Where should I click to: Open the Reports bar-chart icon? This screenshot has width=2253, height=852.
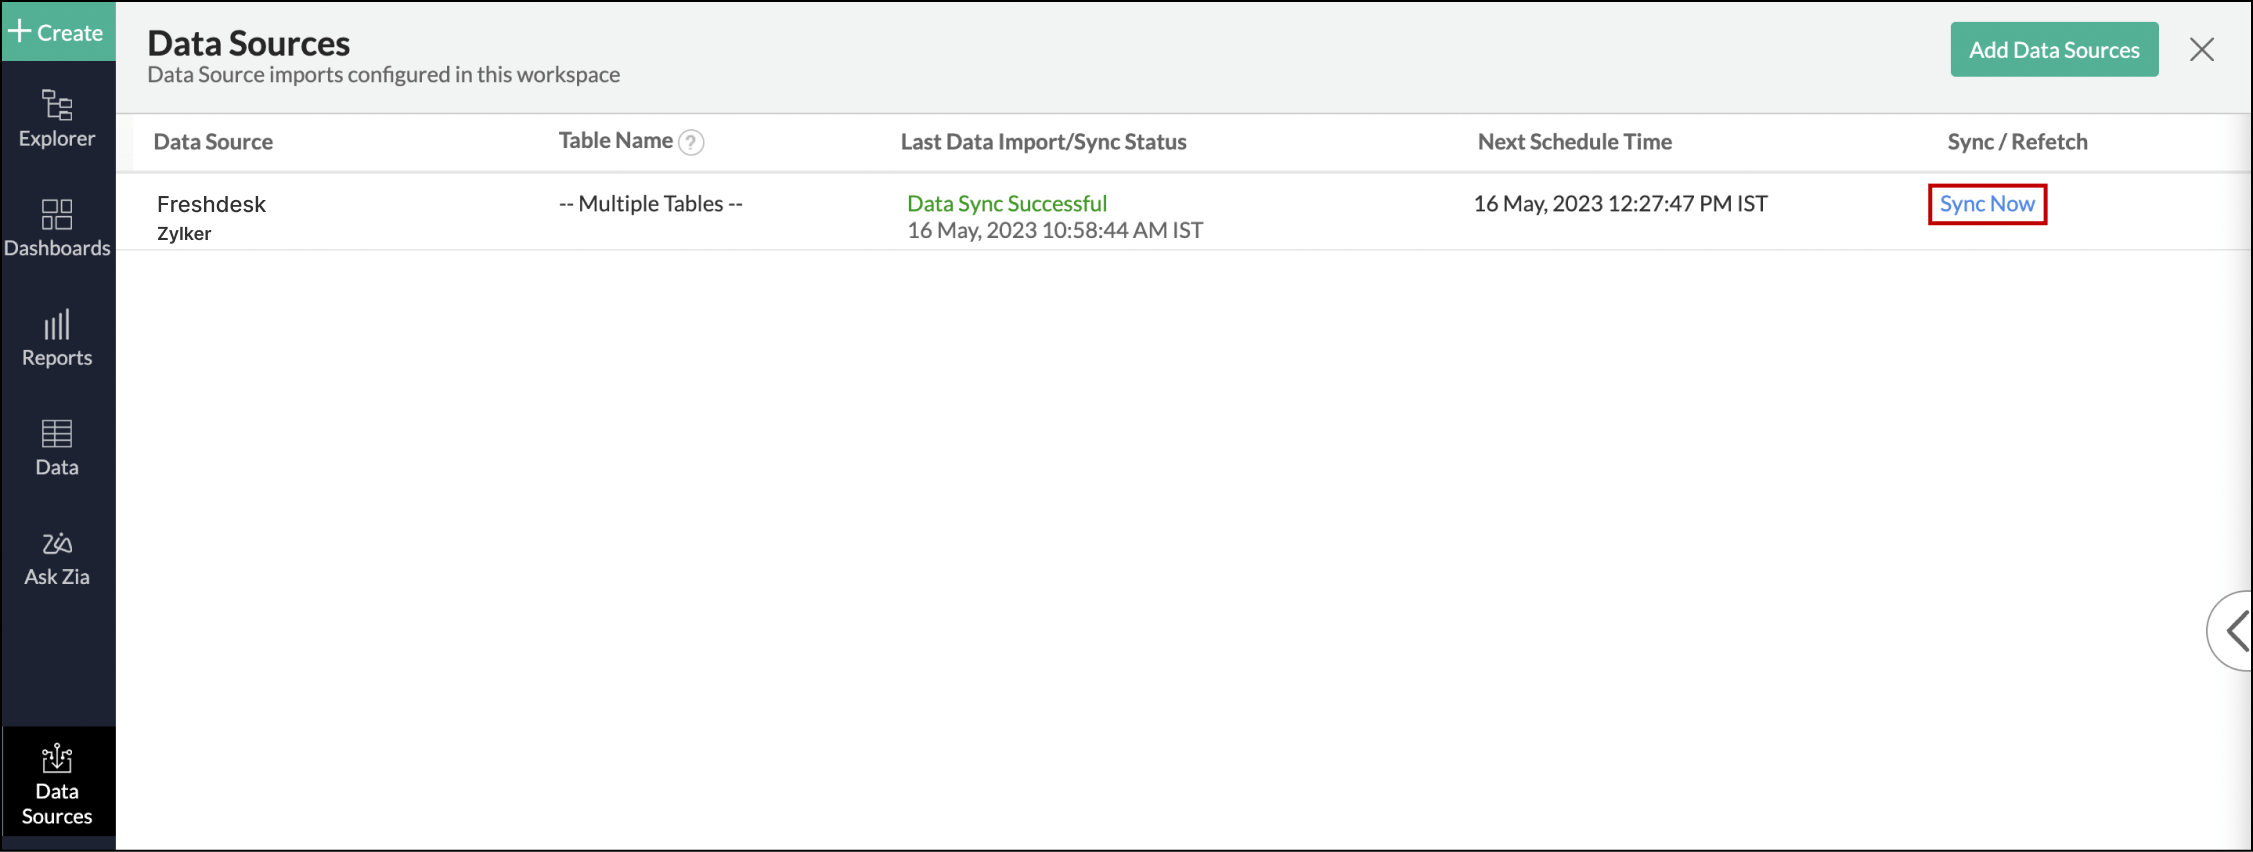pos(57,325)
